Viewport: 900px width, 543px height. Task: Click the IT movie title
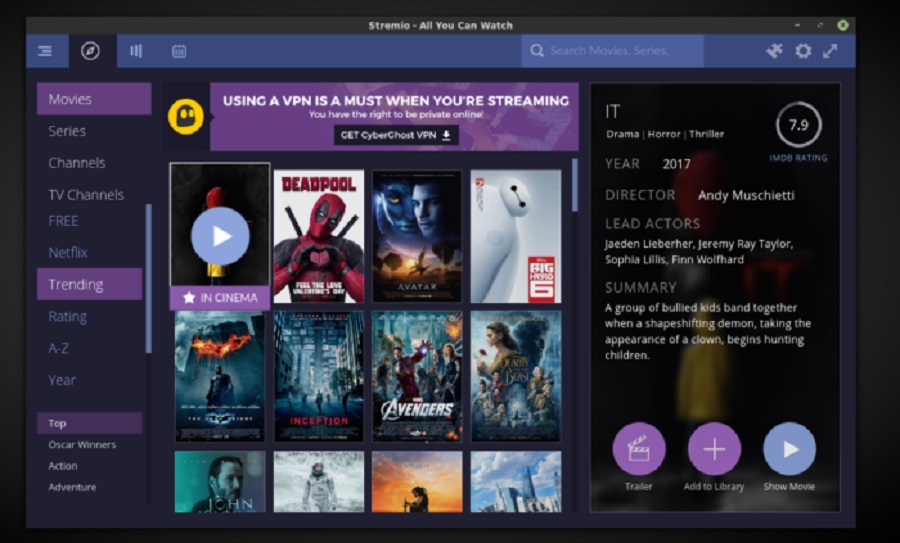coord(612,111)
